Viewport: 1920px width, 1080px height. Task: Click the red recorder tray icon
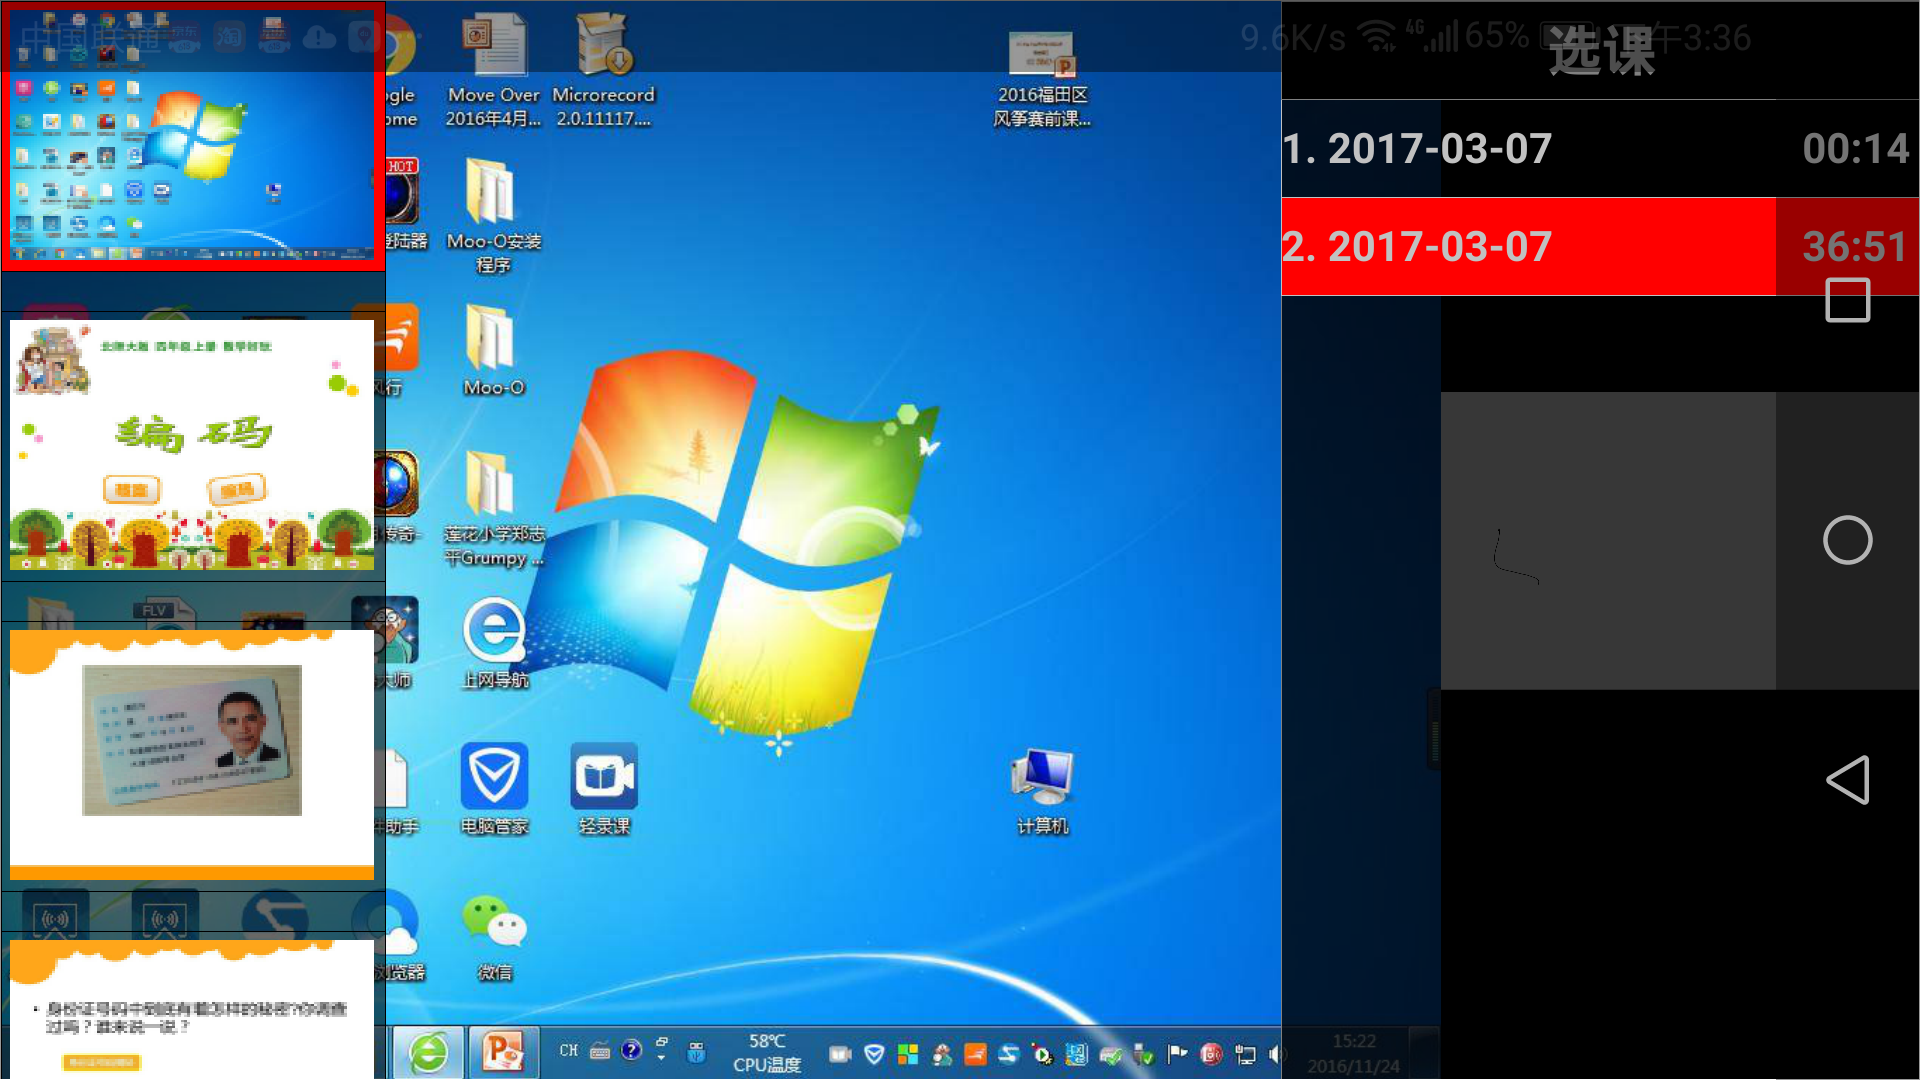[1211, 1054]
